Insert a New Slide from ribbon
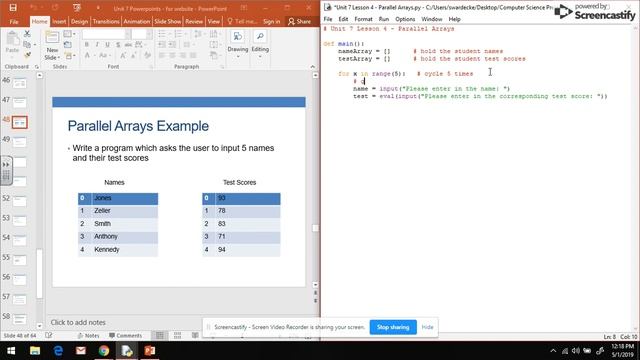Image resolution: width=640 pixels, height=360 pixels. 52,46
